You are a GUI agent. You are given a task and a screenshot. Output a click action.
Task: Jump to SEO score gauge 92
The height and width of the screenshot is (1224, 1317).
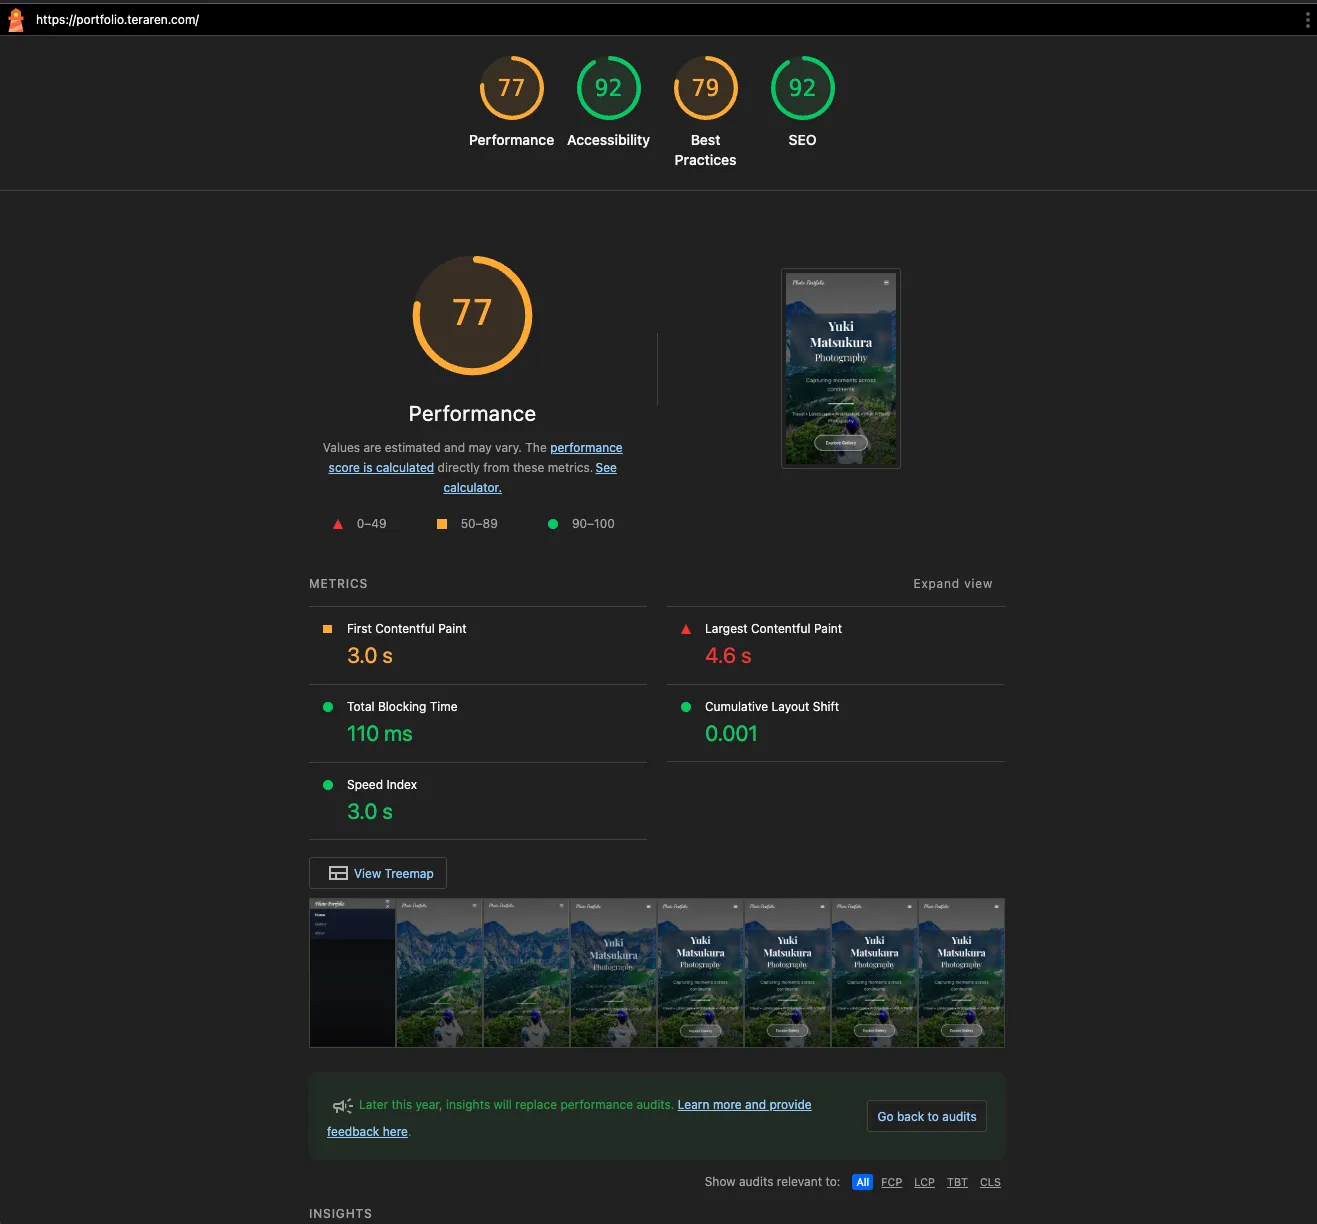[802, 88]
